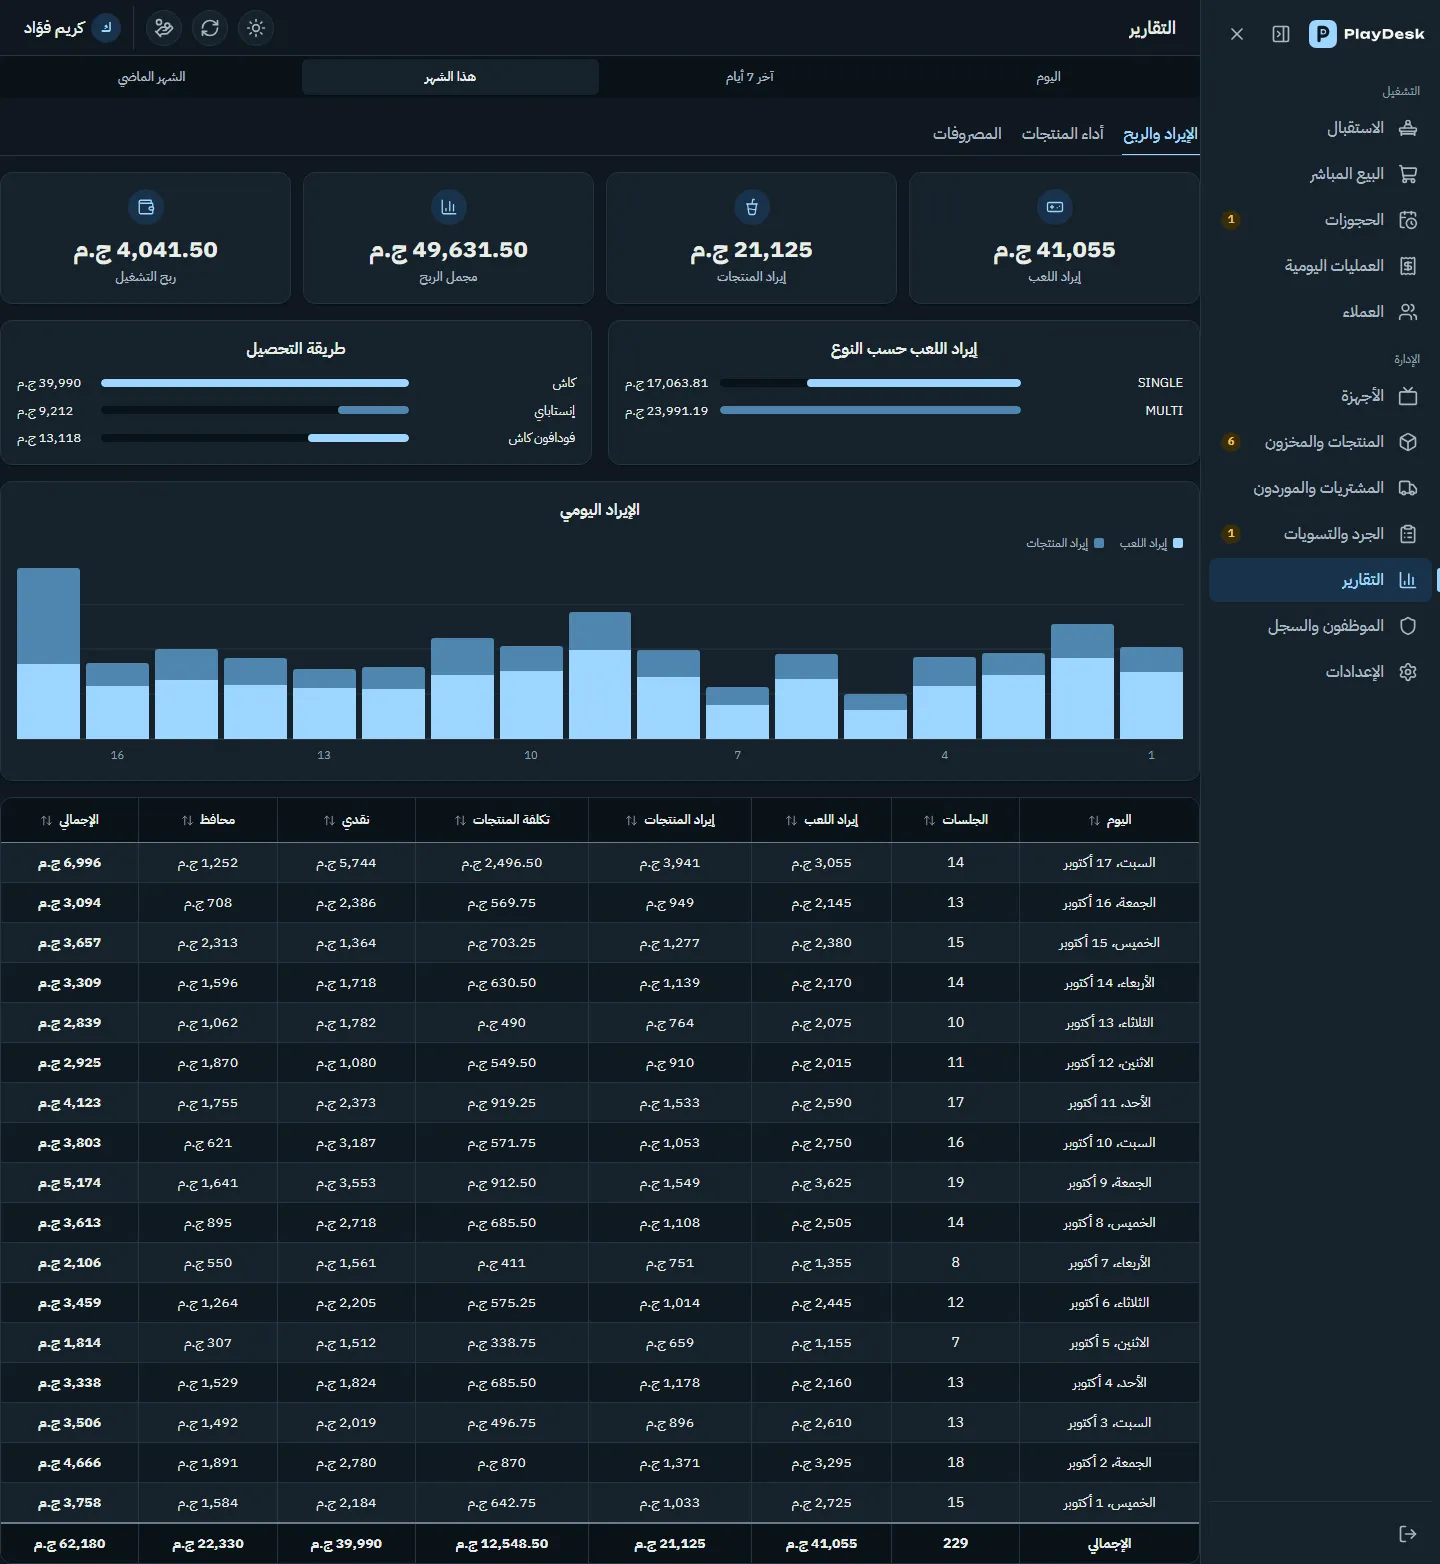The image size is (1440, 1564).
Task: Click the كاش collection progress bar
Action: click(255, 383)
